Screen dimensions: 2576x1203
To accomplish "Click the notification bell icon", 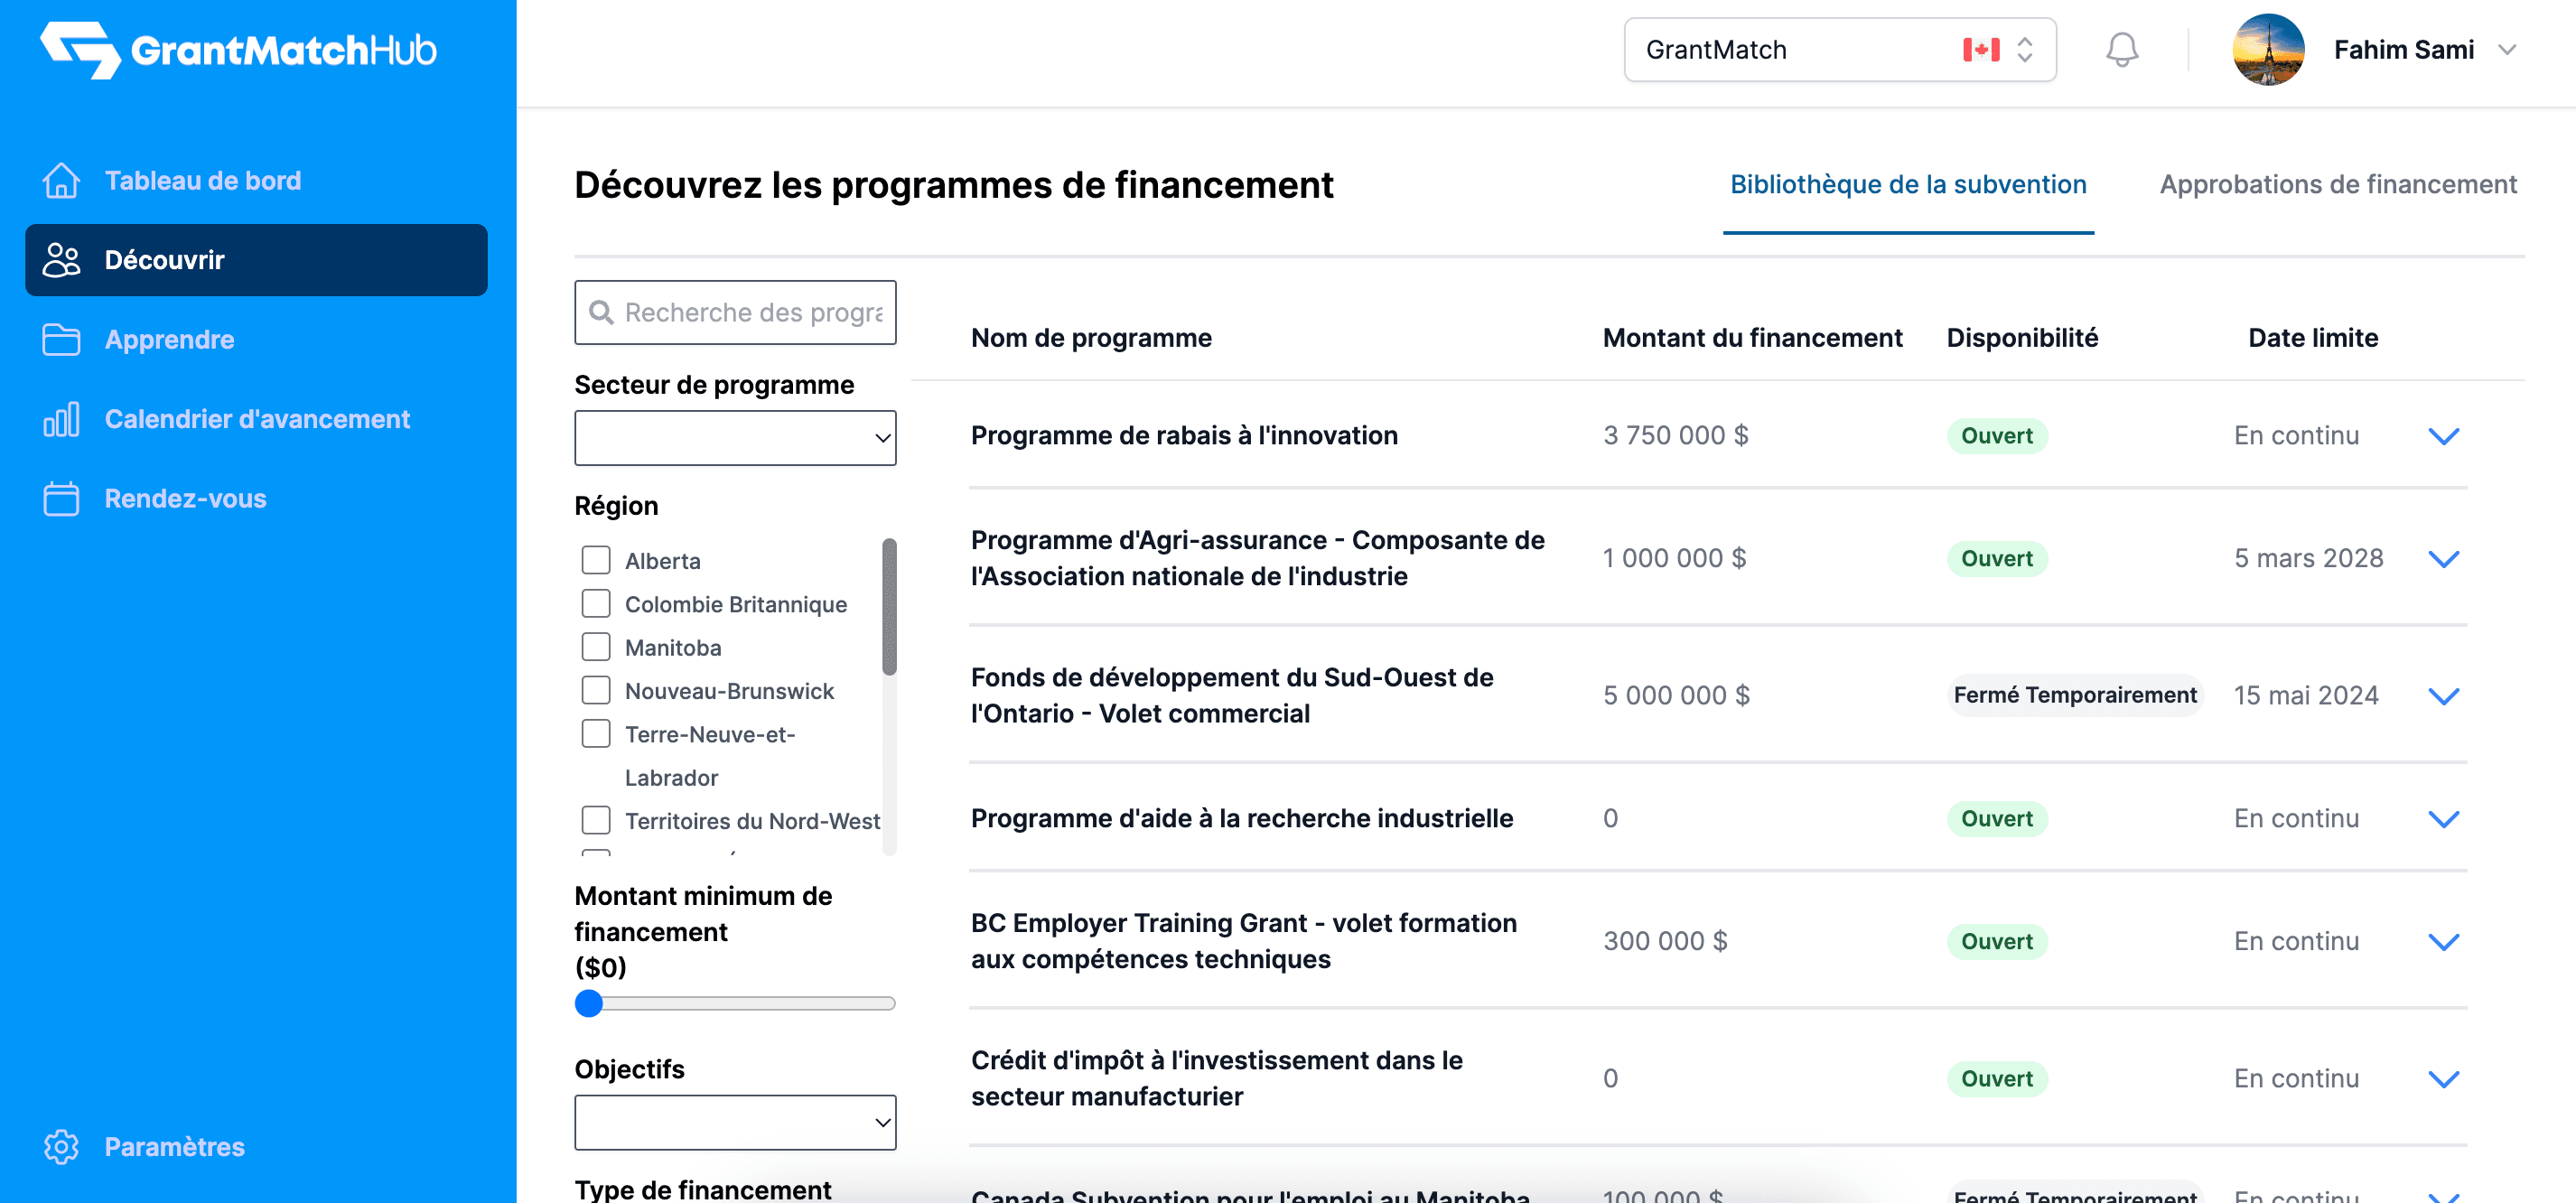I will [x=2121, y=50].
